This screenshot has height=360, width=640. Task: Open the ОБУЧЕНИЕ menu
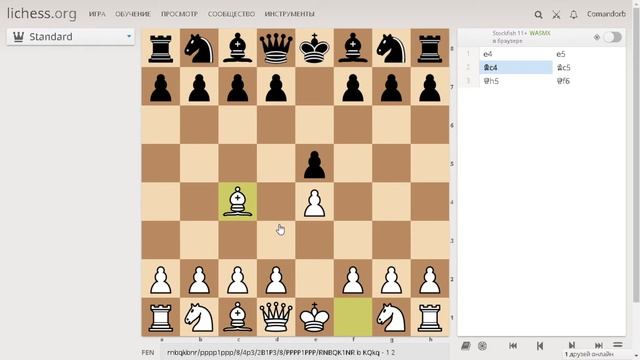[133, 14]
